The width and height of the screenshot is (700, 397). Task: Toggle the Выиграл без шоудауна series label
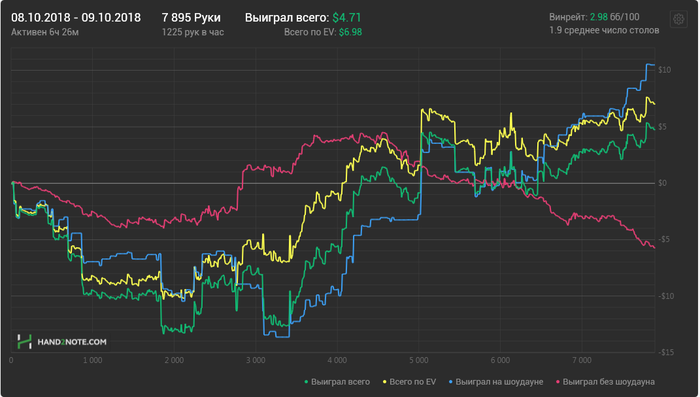[608, 382]
